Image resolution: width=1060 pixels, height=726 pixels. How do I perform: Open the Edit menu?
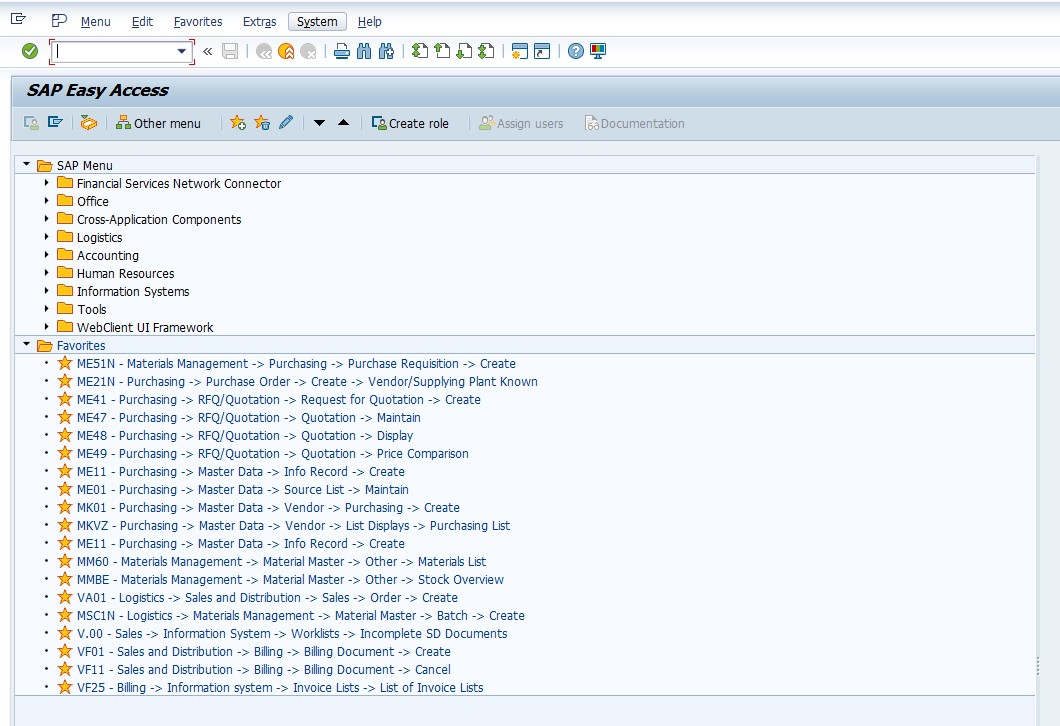(142, 22)
